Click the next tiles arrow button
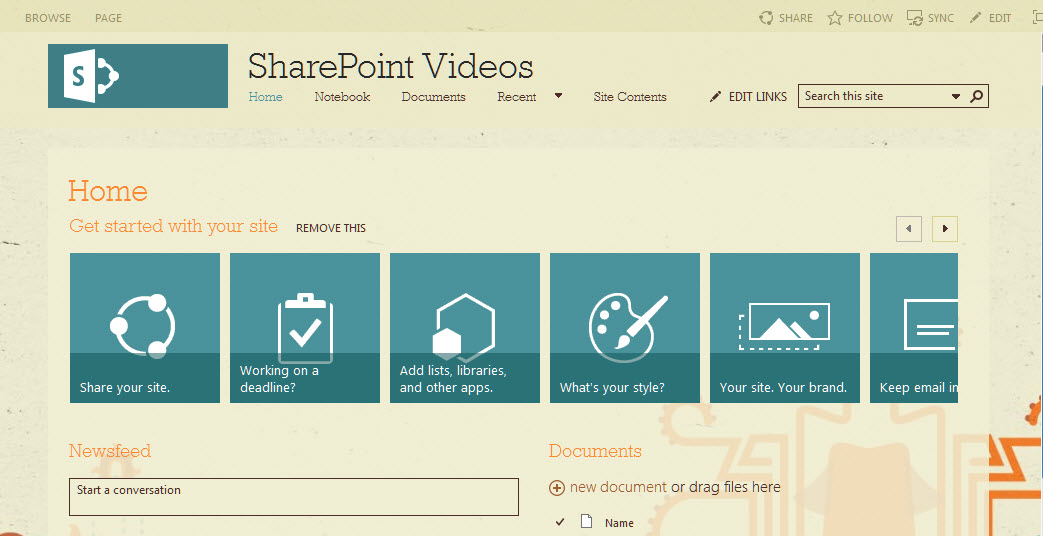Image resolution: width=1043 pixels, height=536 pixels. (945, 229)
